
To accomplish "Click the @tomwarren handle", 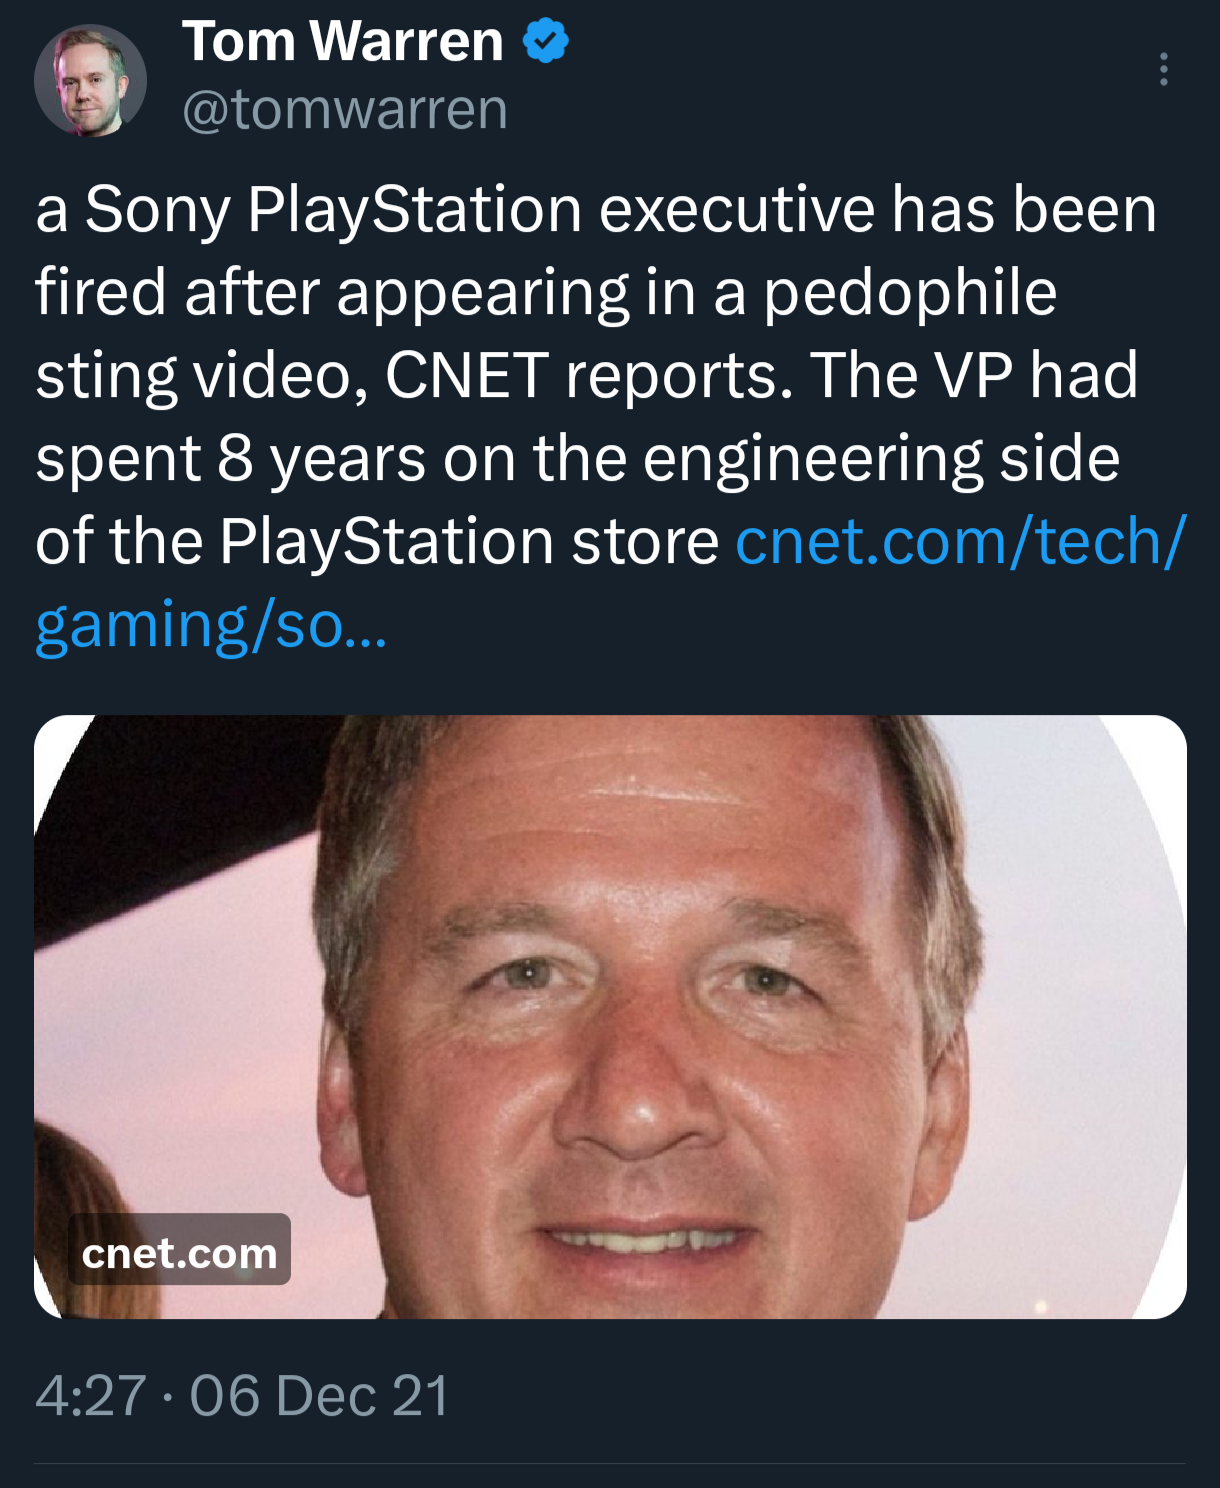I will [x=345, y=109].
